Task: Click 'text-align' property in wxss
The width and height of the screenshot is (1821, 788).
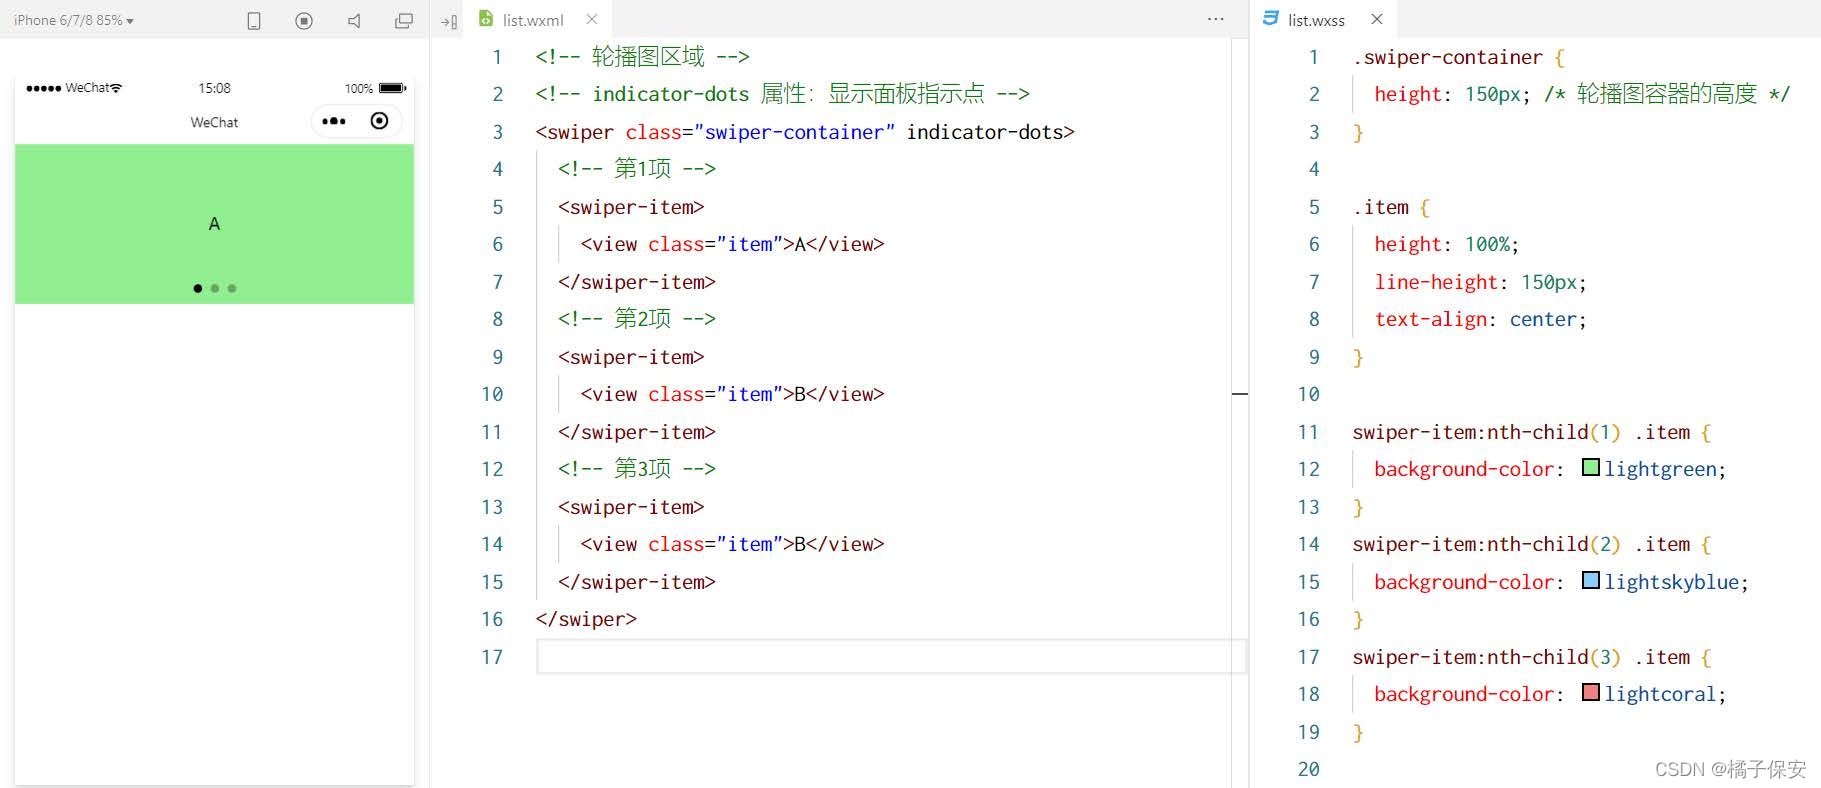Action: [1431, 319]
